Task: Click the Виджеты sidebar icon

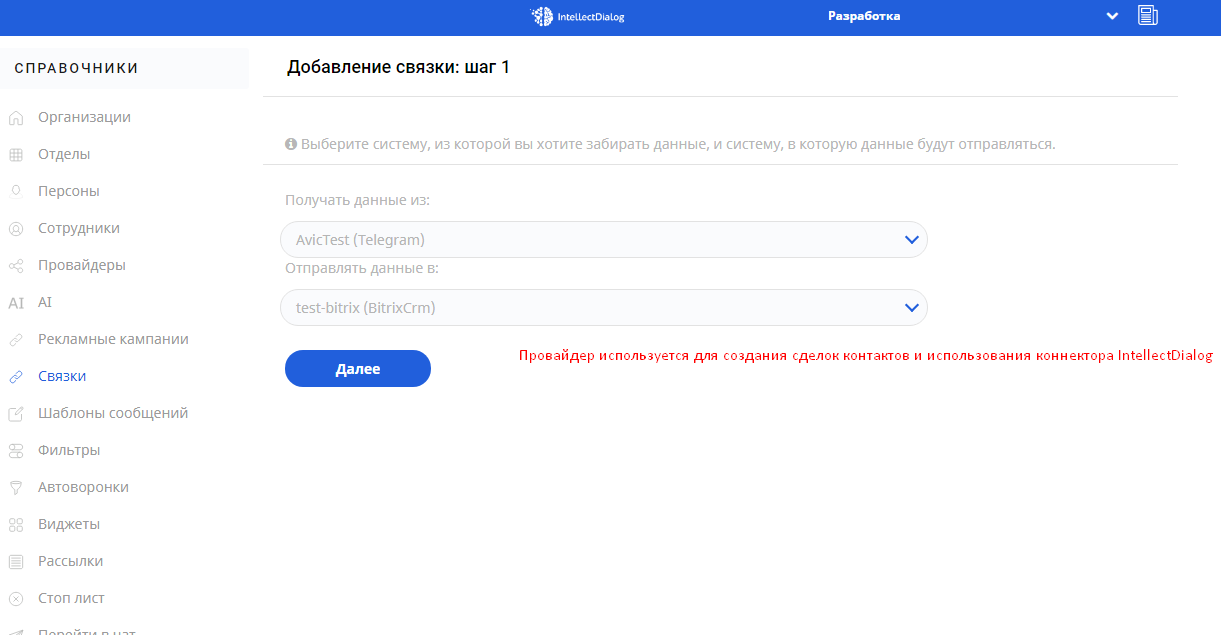Action: click(16, 525)
